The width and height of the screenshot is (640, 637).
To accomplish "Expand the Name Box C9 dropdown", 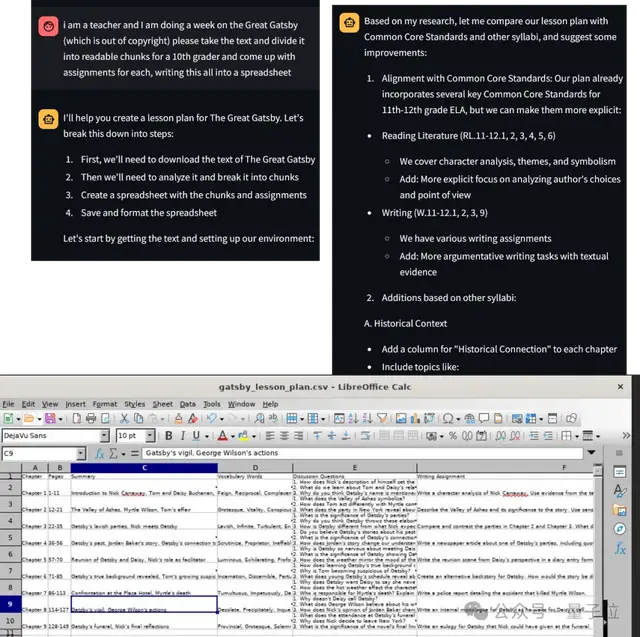I will tap(80, 453).
